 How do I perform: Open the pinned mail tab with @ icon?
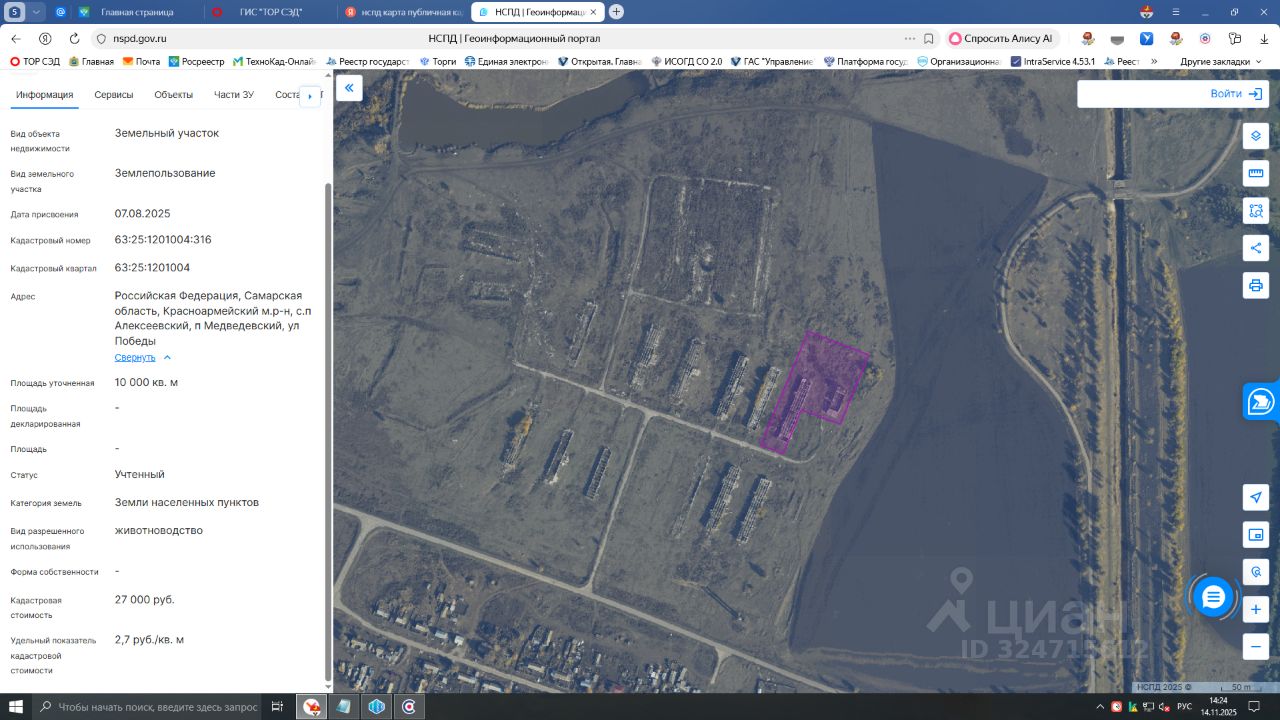click(x=60, y=12)
